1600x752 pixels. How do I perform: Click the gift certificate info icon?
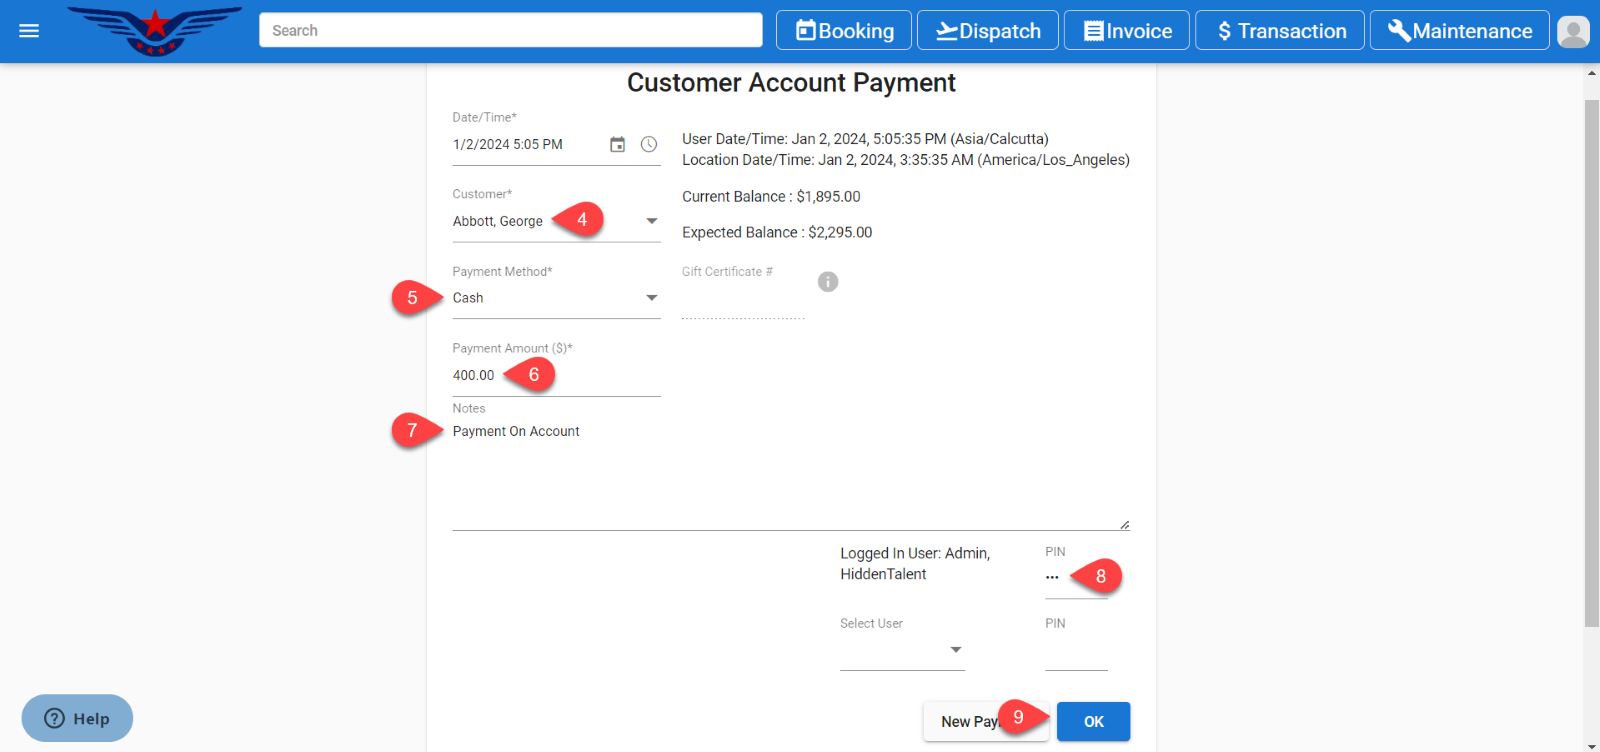(828, 282)
